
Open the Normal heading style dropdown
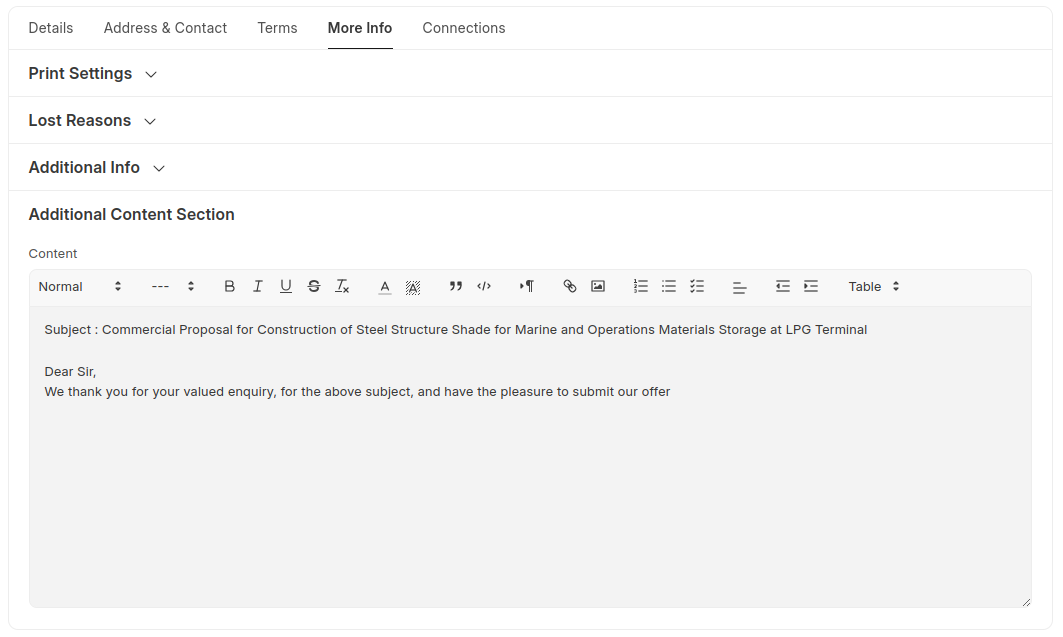coord(80,286)
